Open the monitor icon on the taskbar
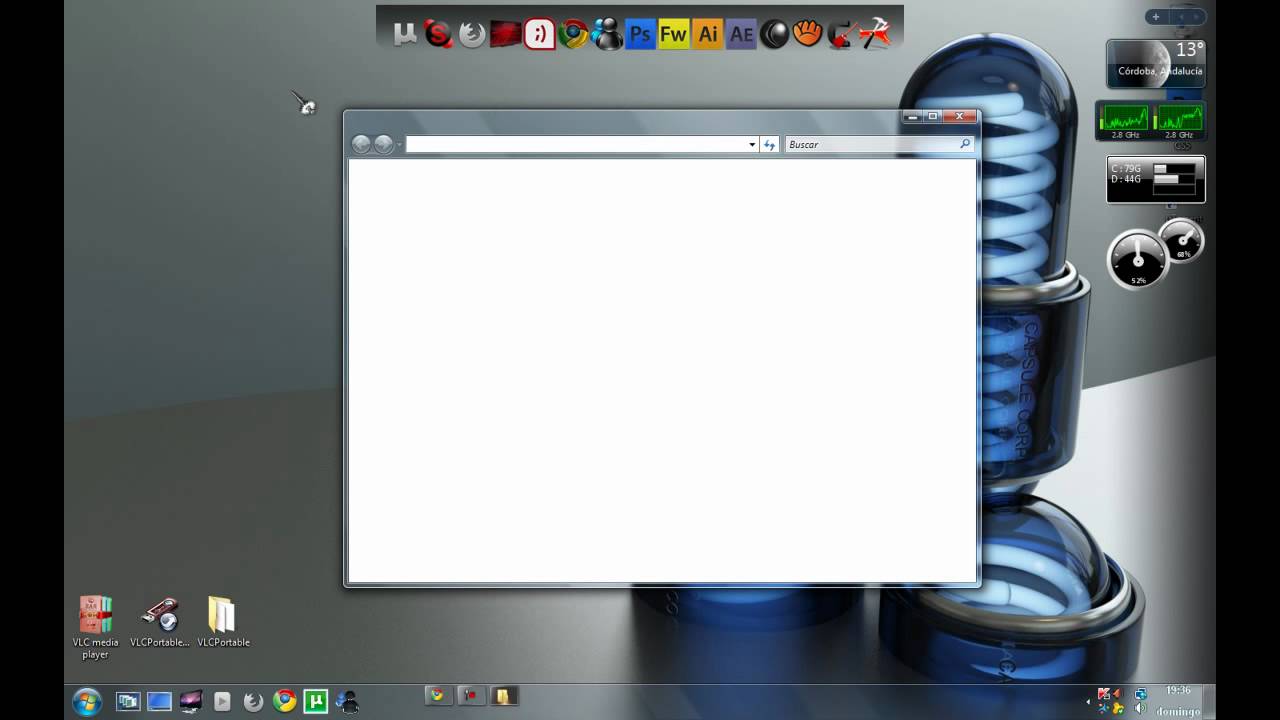1280x720 pixels. [x=191, y=701]
